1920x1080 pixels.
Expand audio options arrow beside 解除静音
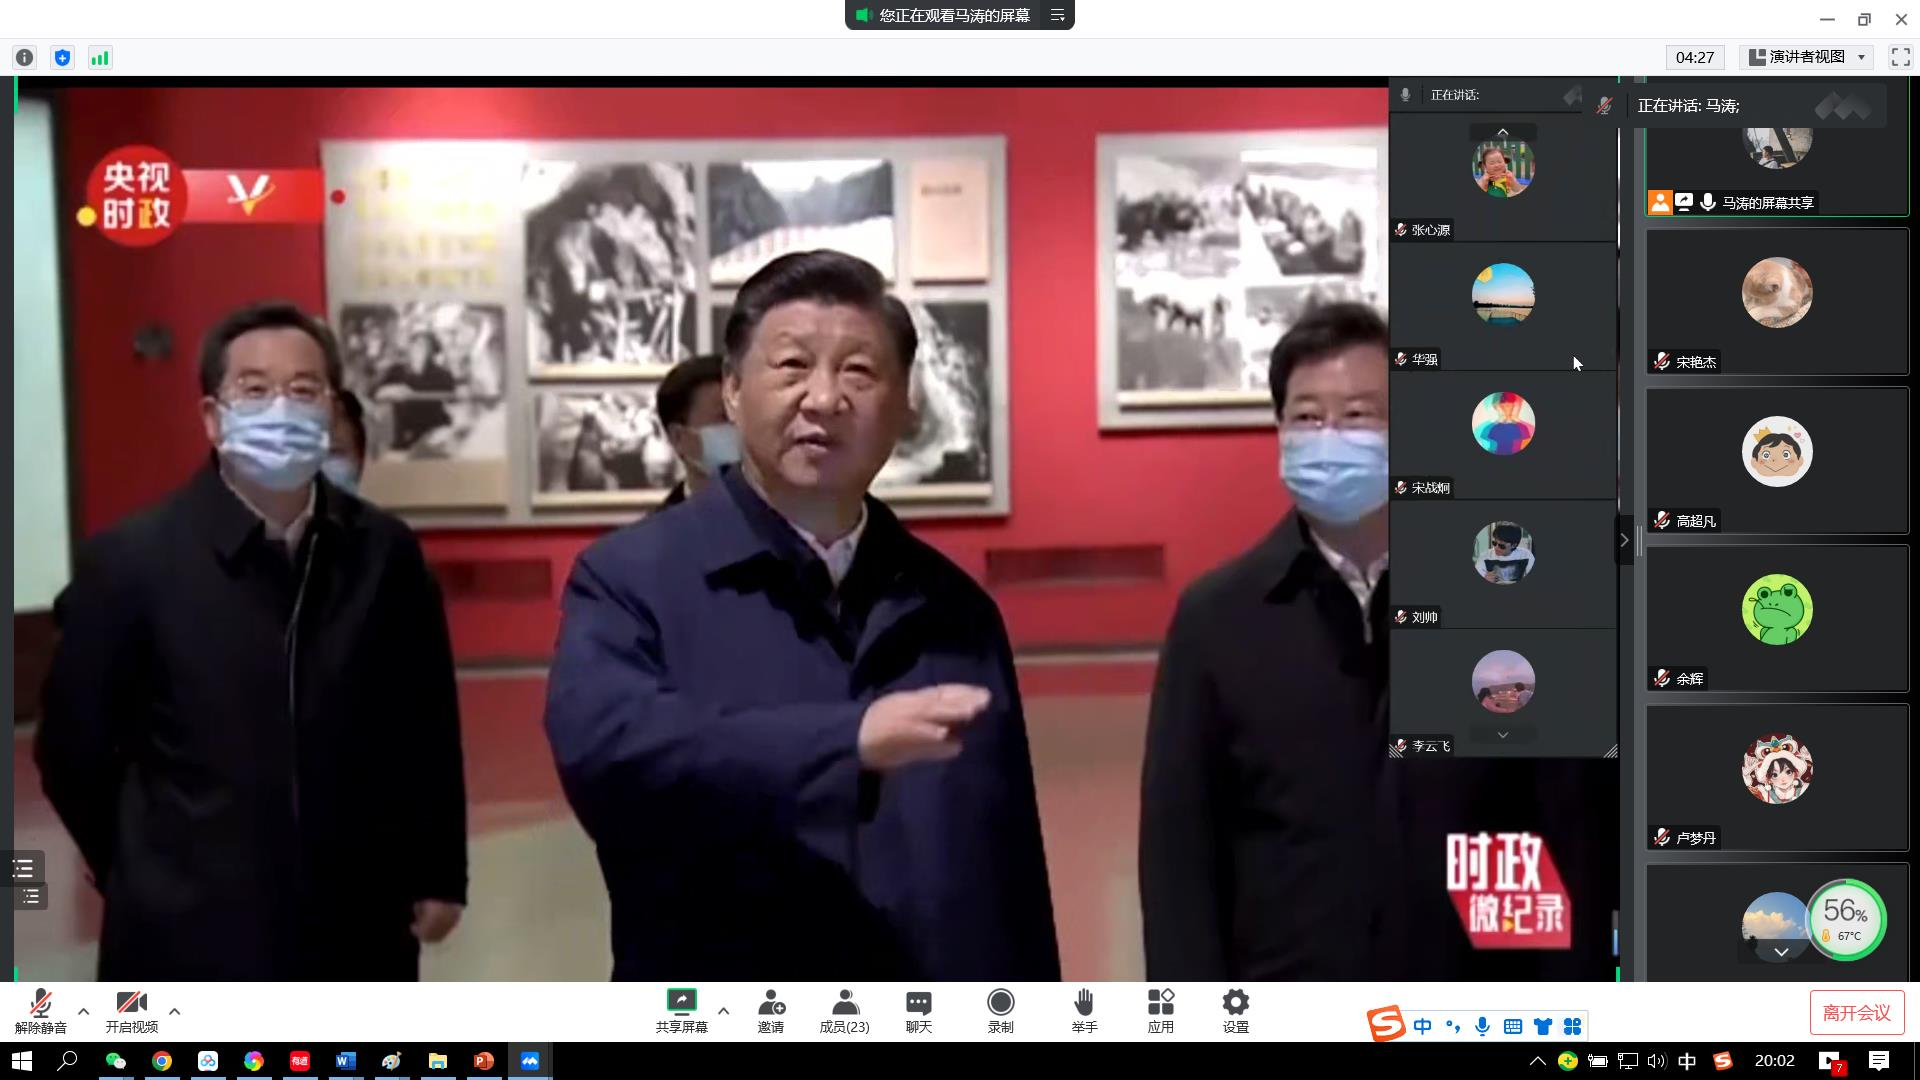pyautogui.click(x=84, y=1011)
